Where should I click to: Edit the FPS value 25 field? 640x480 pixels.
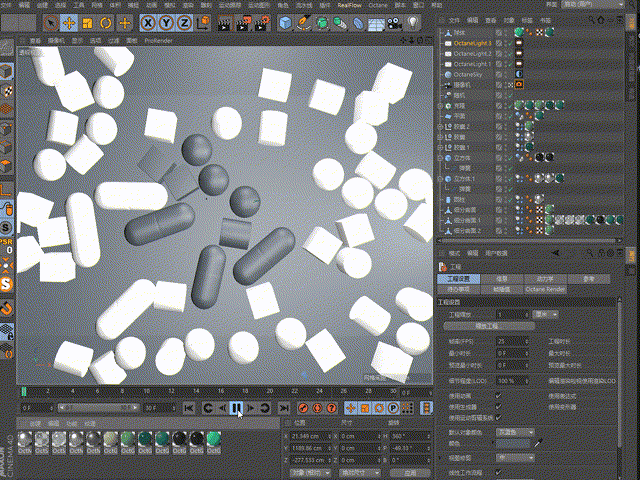tap(512, 341)
